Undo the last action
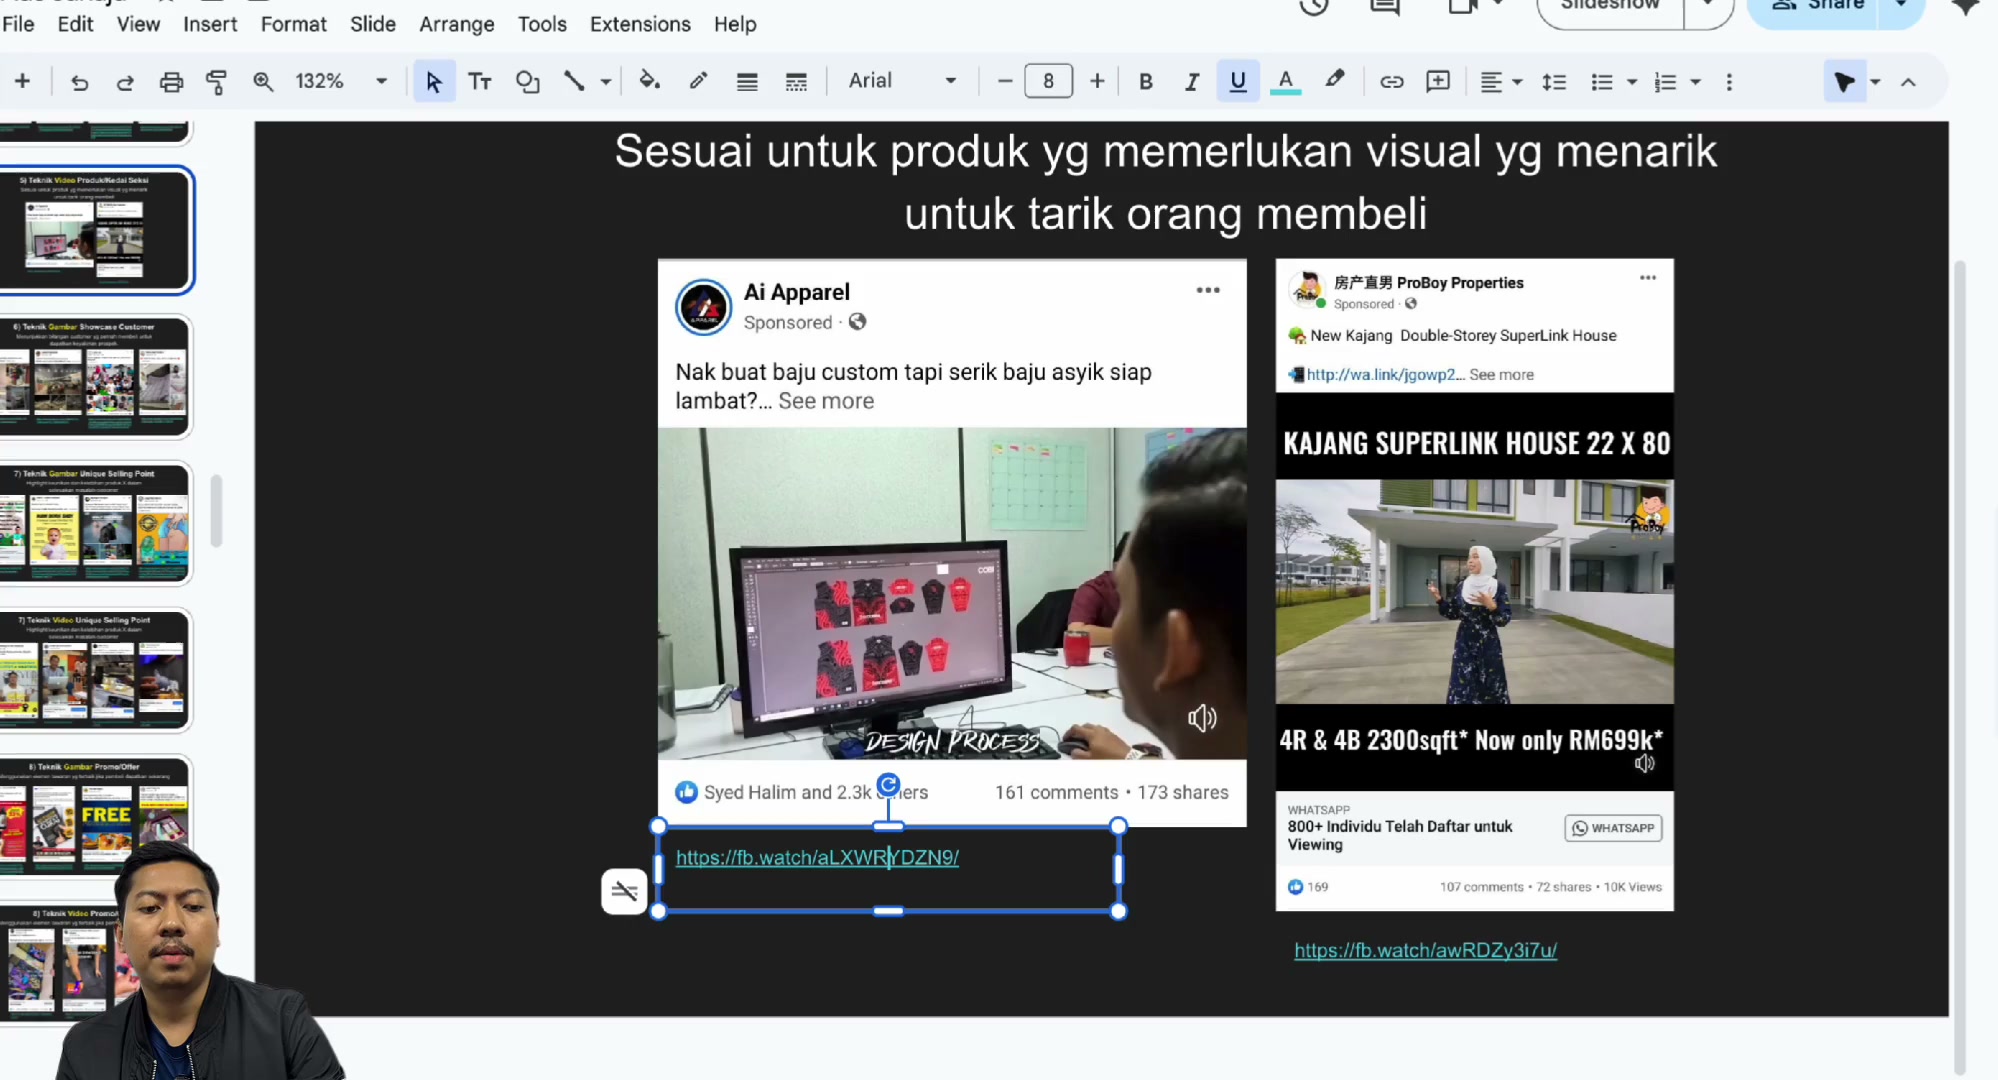 point(79,82)
